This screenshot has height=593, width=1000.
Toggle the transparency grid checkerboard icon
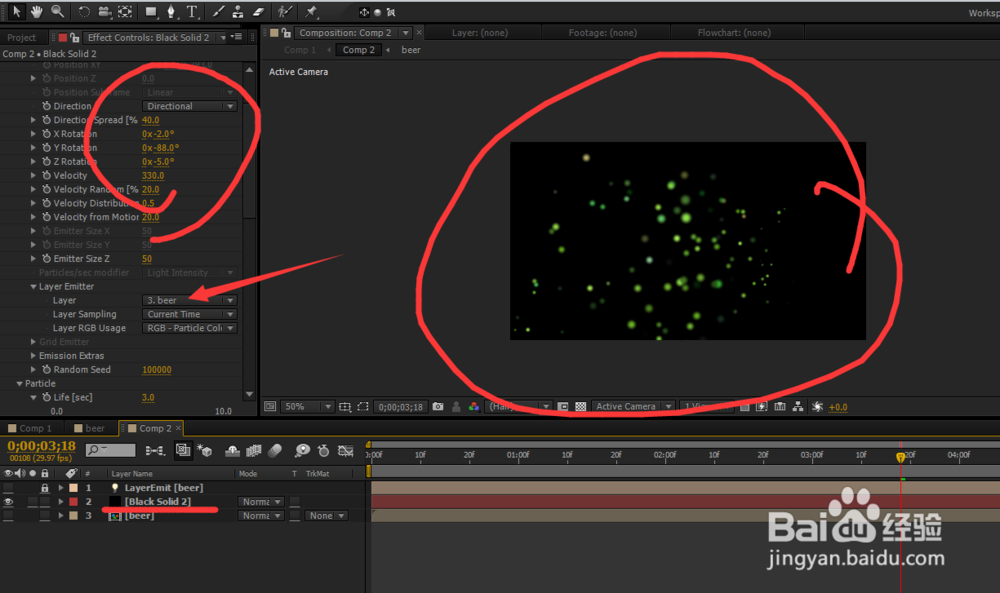[580, 406]
